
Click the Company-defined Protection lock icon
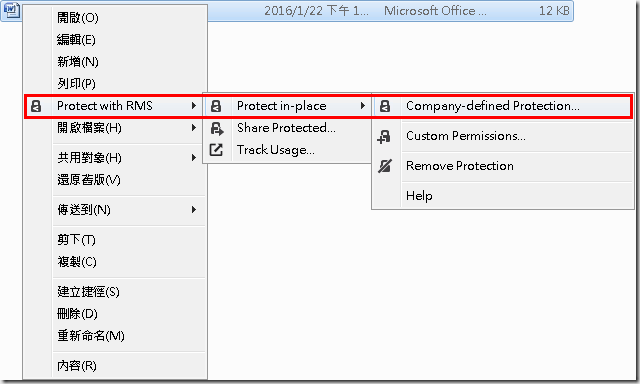(x=384, y=106)
